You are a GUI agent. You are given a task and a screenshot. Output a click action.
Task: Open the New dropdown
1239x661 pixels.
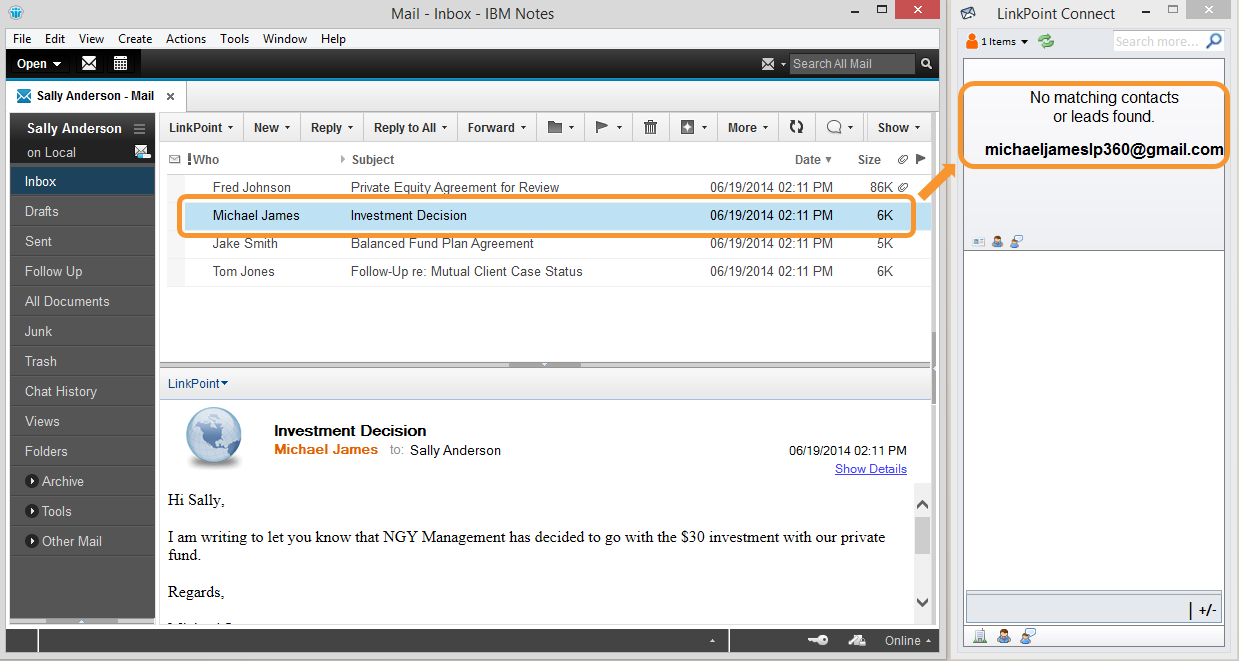(272, 127)
